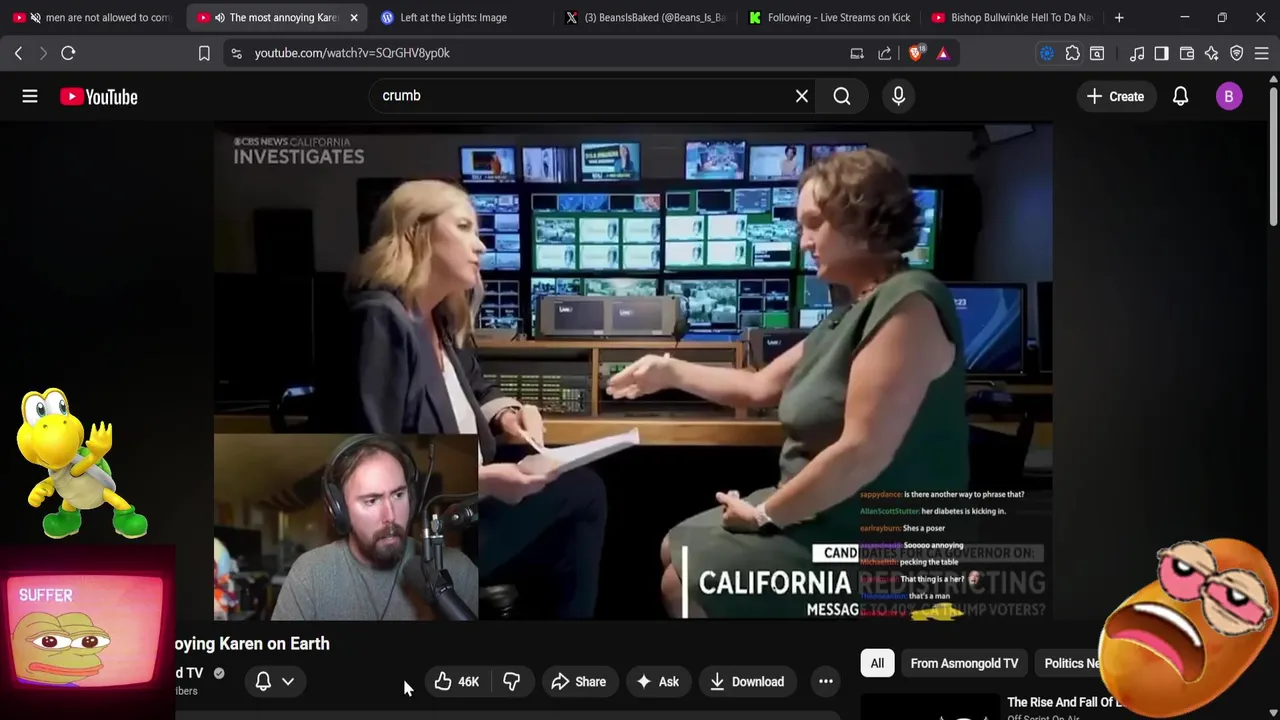Go back in browser history

click(x=18, y=53)
